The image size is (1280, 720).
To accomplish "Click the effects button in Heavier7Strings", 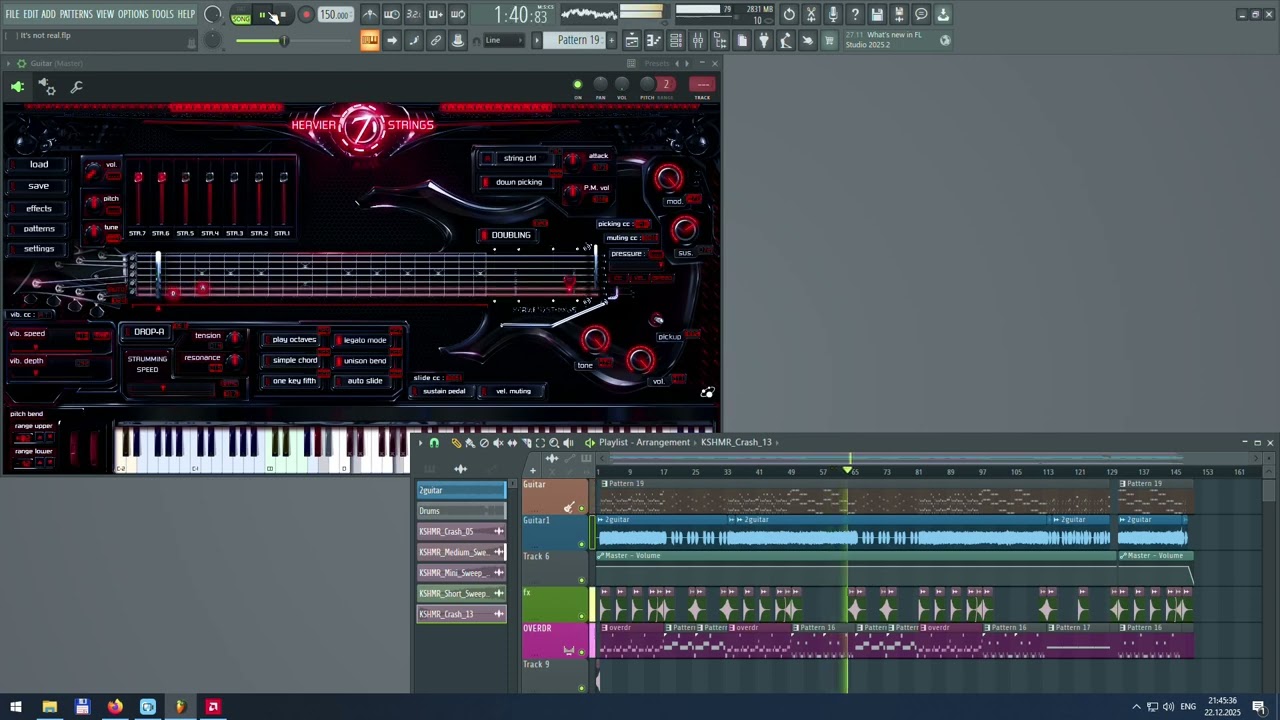I will point(38,208).
